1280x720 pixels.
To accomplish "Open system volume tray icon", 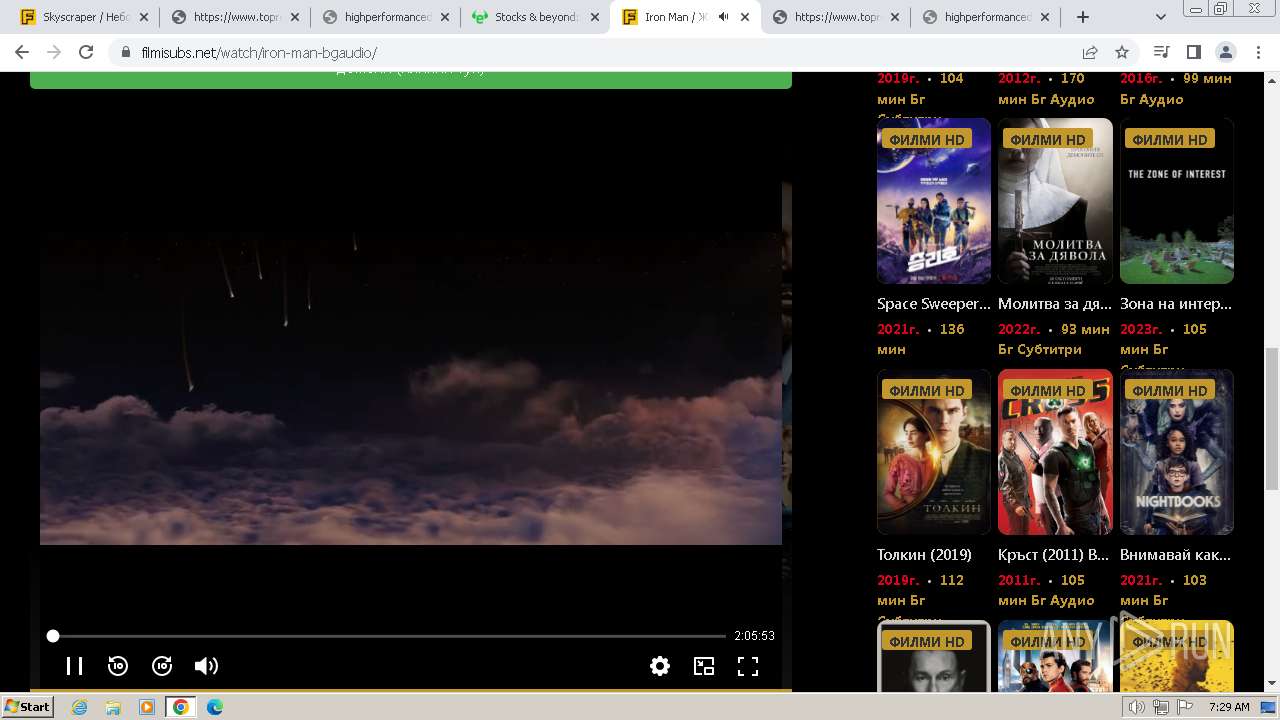I will point(1137,707).
